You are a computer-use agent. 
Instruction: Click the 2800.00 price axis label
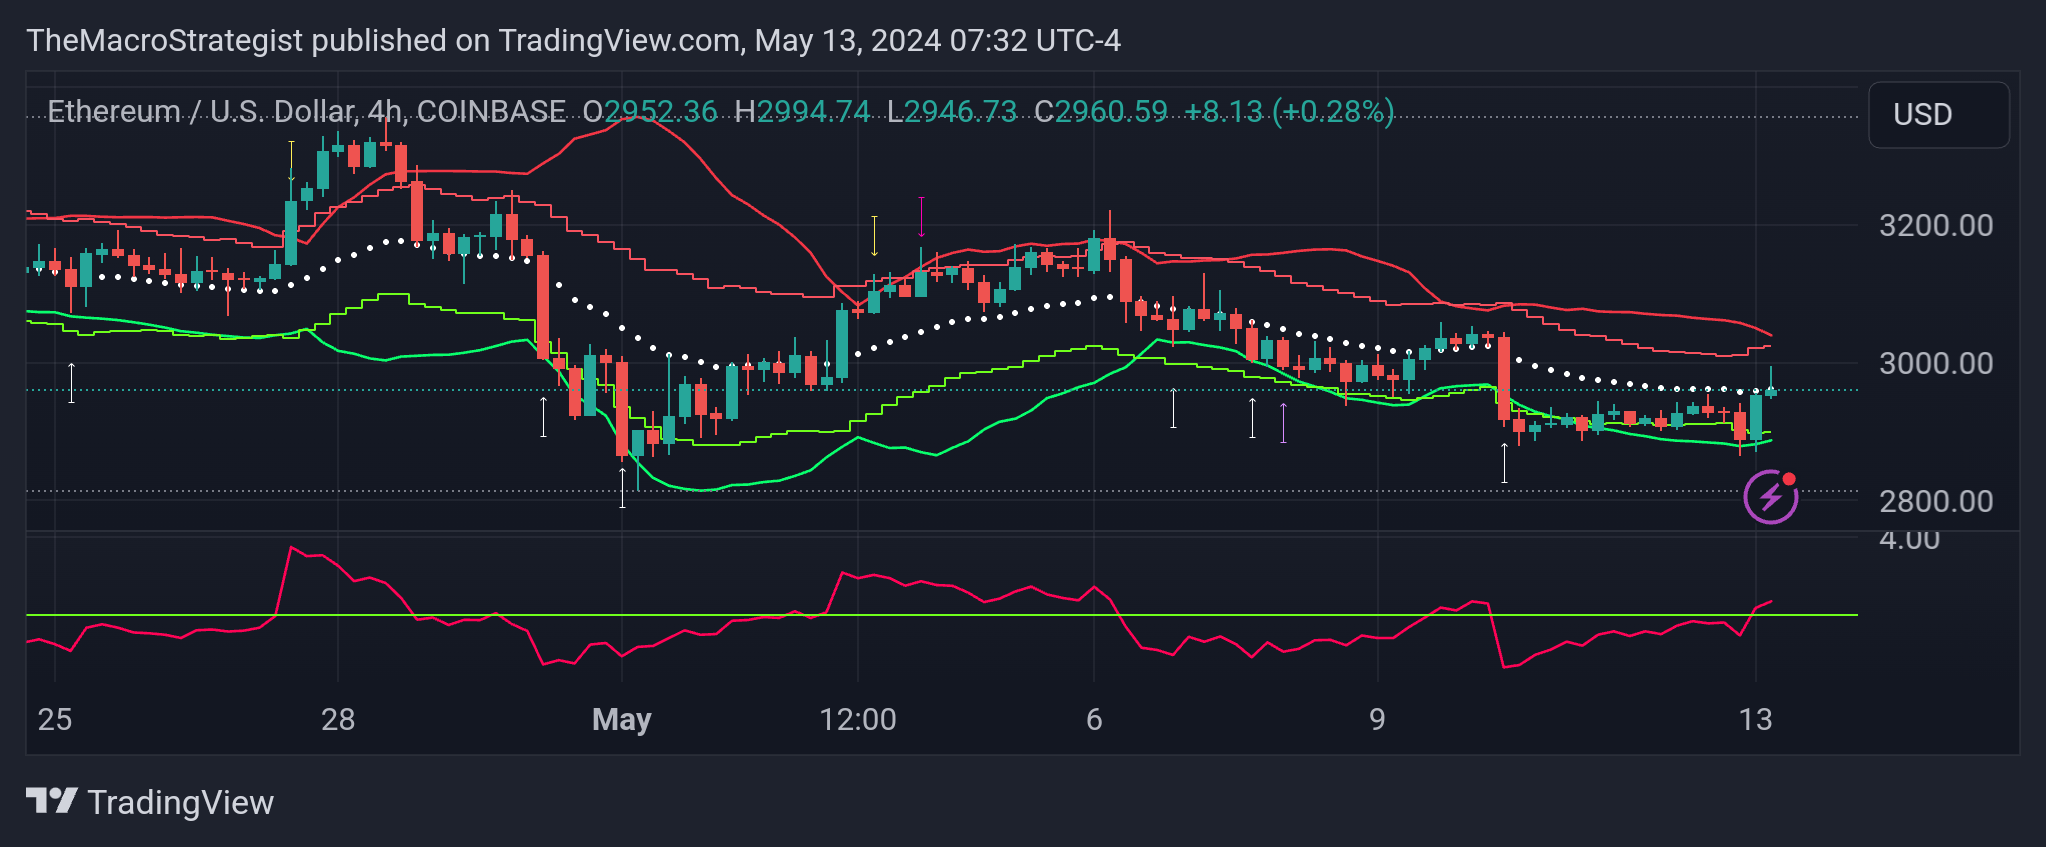(x=1936, y=501)
